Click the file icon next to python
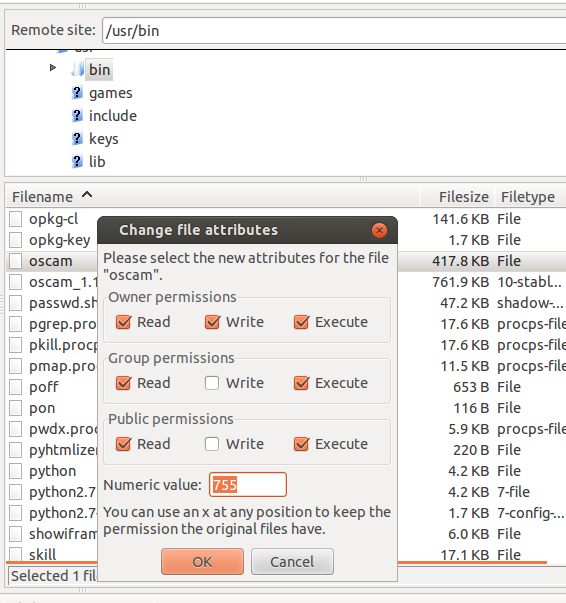This screenshot has height=603, width=566. tap(15, 471)
